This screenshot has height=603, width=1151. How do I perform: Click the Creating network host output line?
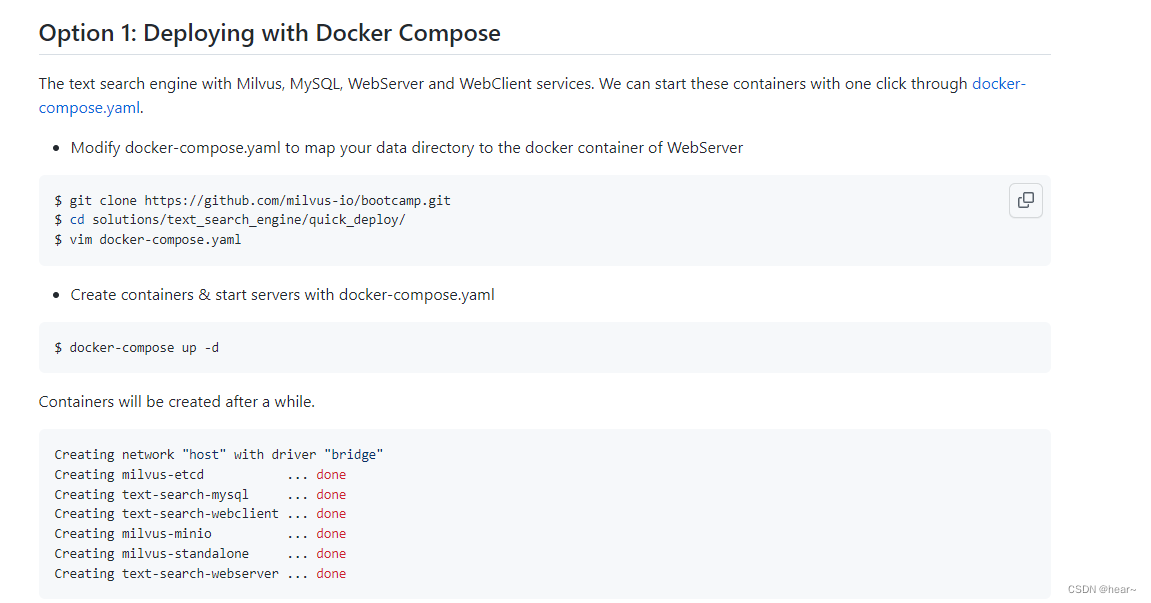click(x=219, y=455)
